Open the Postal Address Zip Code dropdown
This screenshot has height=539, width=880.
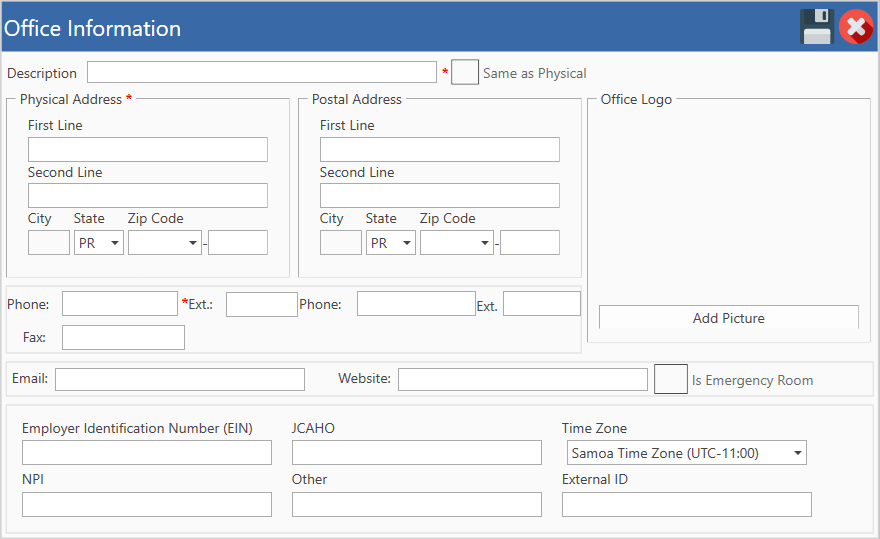coord(457,243)
